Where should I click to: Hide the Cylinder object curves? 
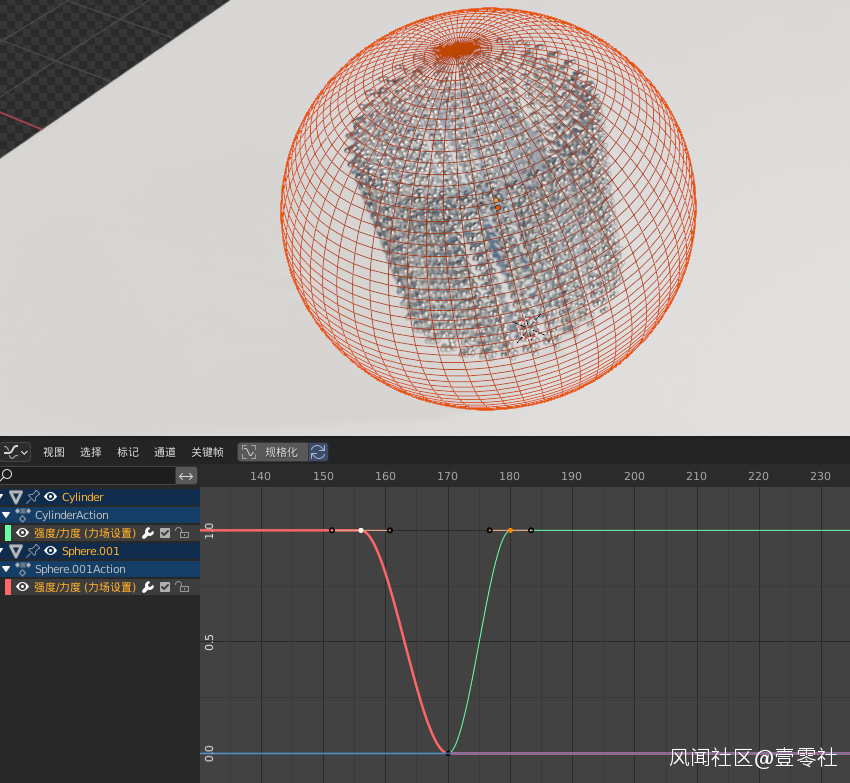pyautogui.click(x=50, y=497)
